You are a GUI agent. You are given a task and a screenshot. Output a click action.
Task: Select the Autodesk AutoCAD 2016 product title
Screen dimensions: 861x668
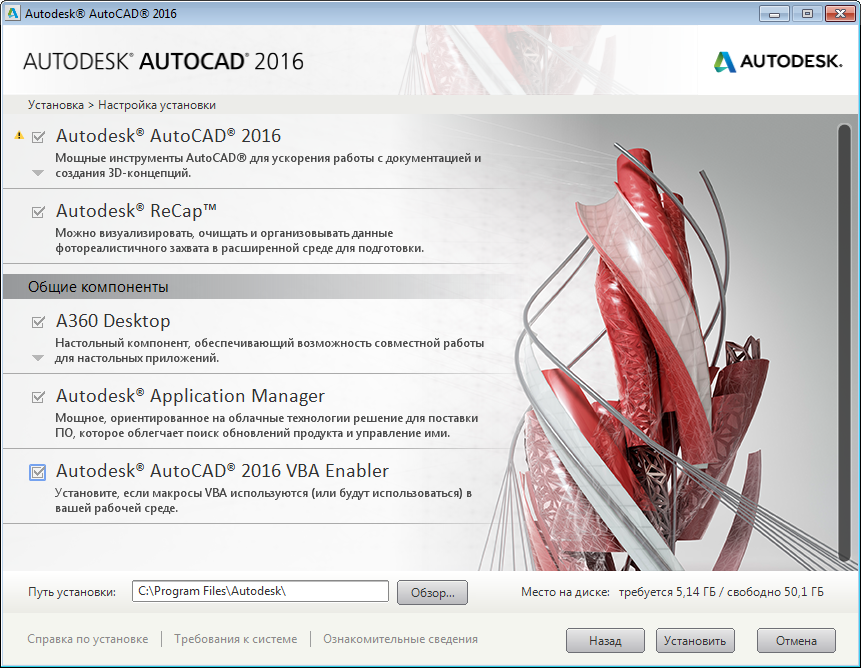(169, 136)
